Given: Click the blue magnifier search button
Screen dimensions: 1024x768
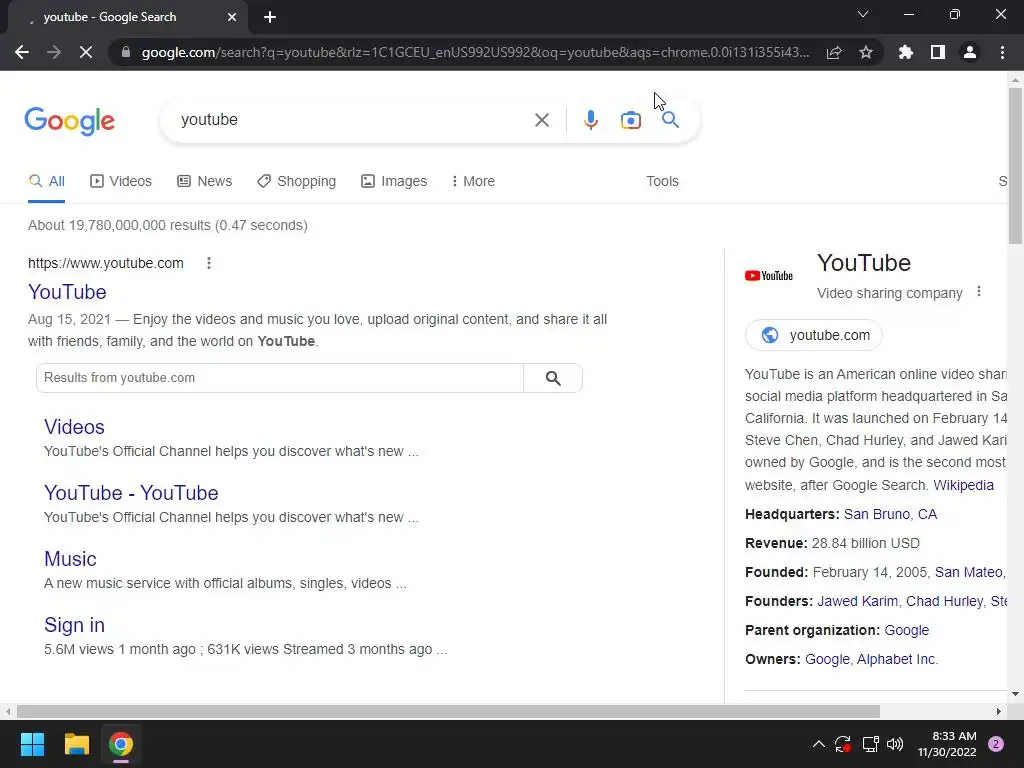Looking at the screenshot, I should point(670,120).
